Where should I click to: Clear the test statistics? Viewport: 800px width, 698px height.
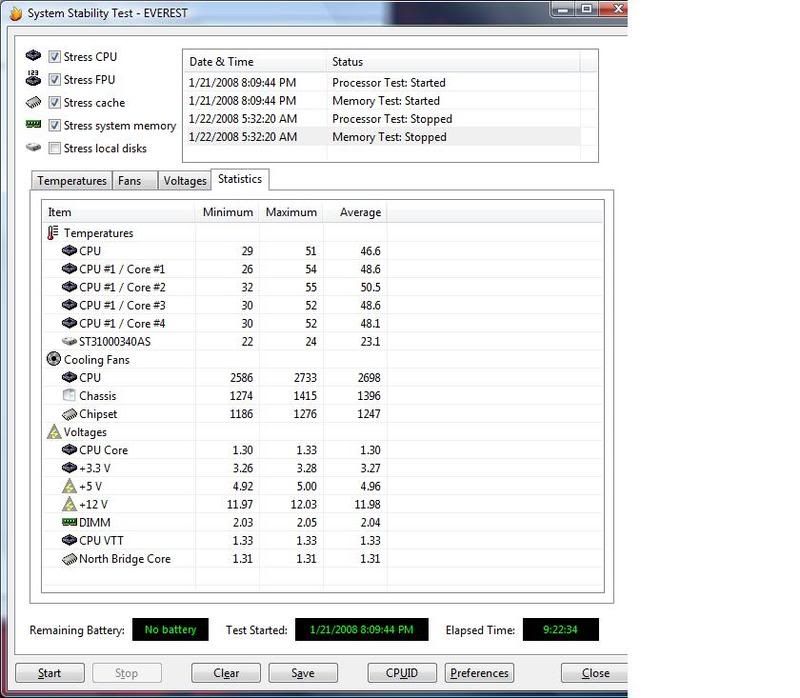pyautogui.click(x=226, y=674)
